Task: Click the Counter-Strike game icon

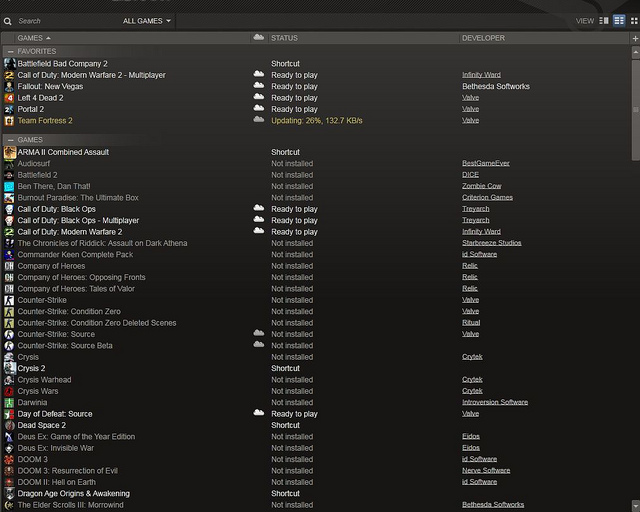Action: [9, 301]
